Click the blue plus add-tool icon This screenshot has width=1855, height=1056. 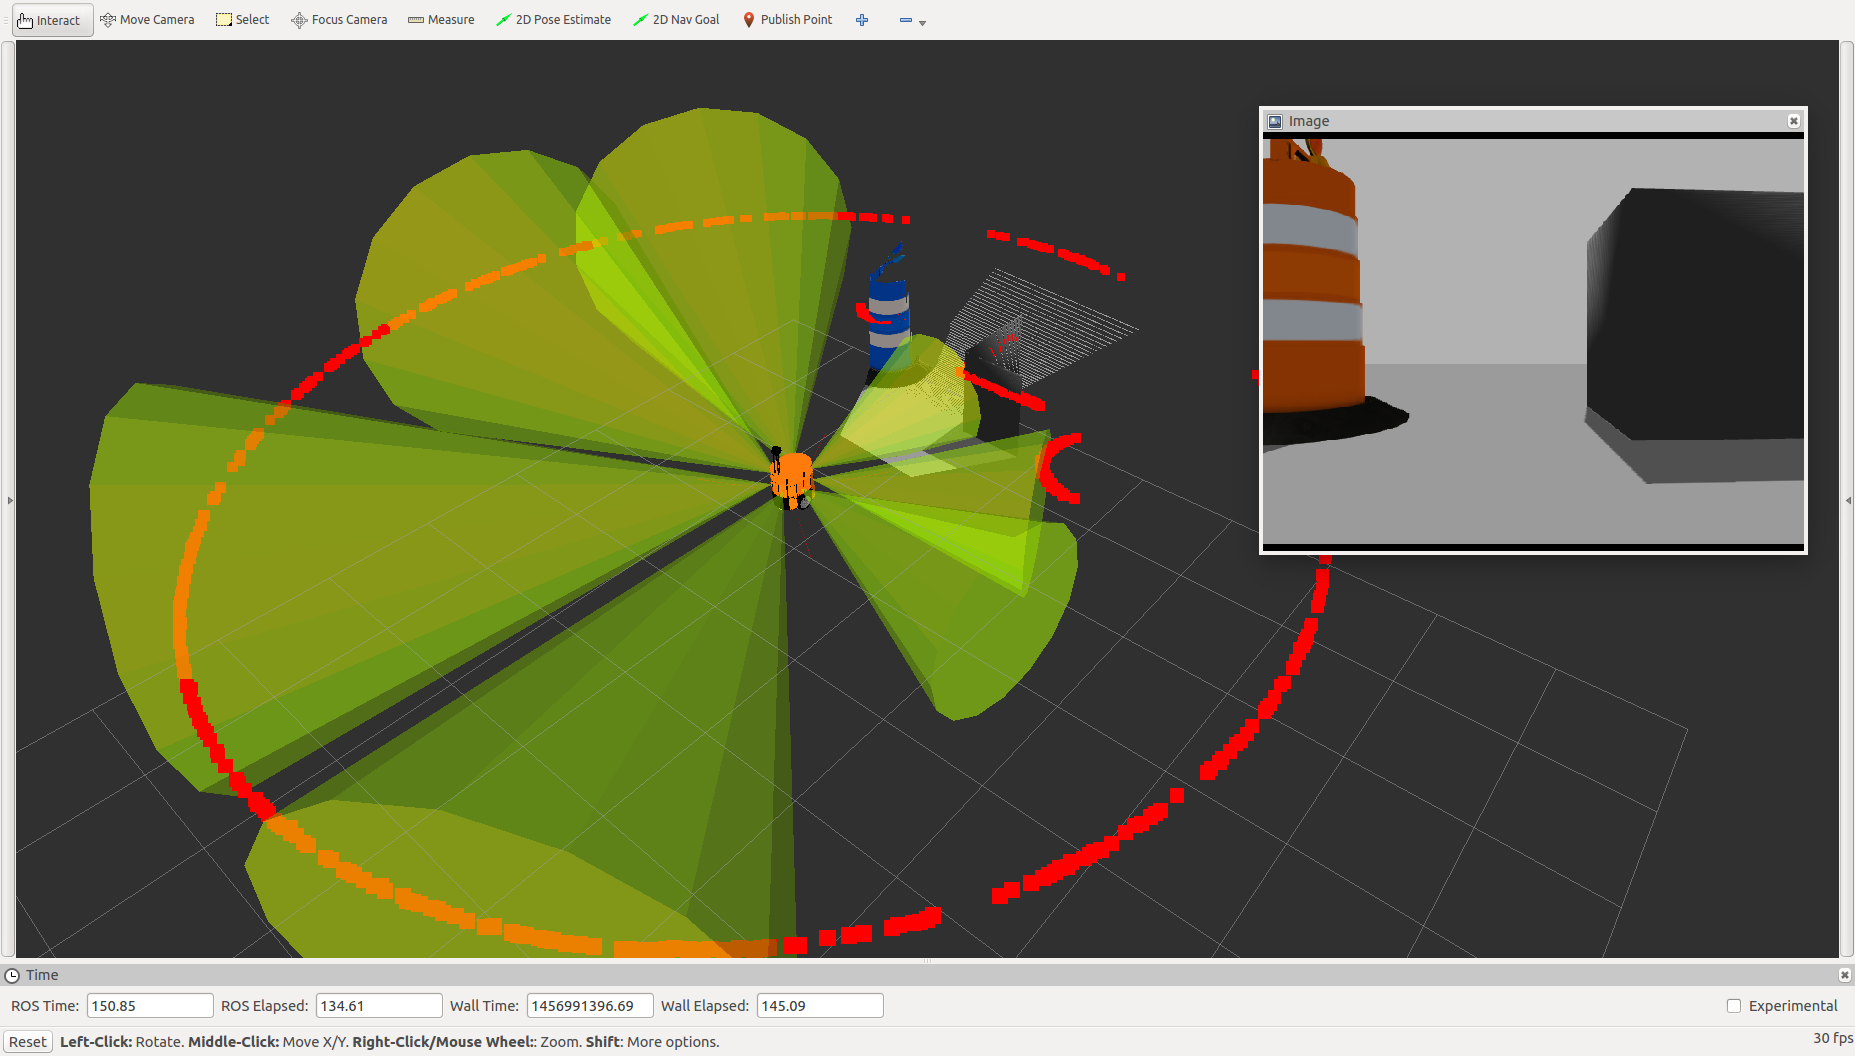pos(862,20)
